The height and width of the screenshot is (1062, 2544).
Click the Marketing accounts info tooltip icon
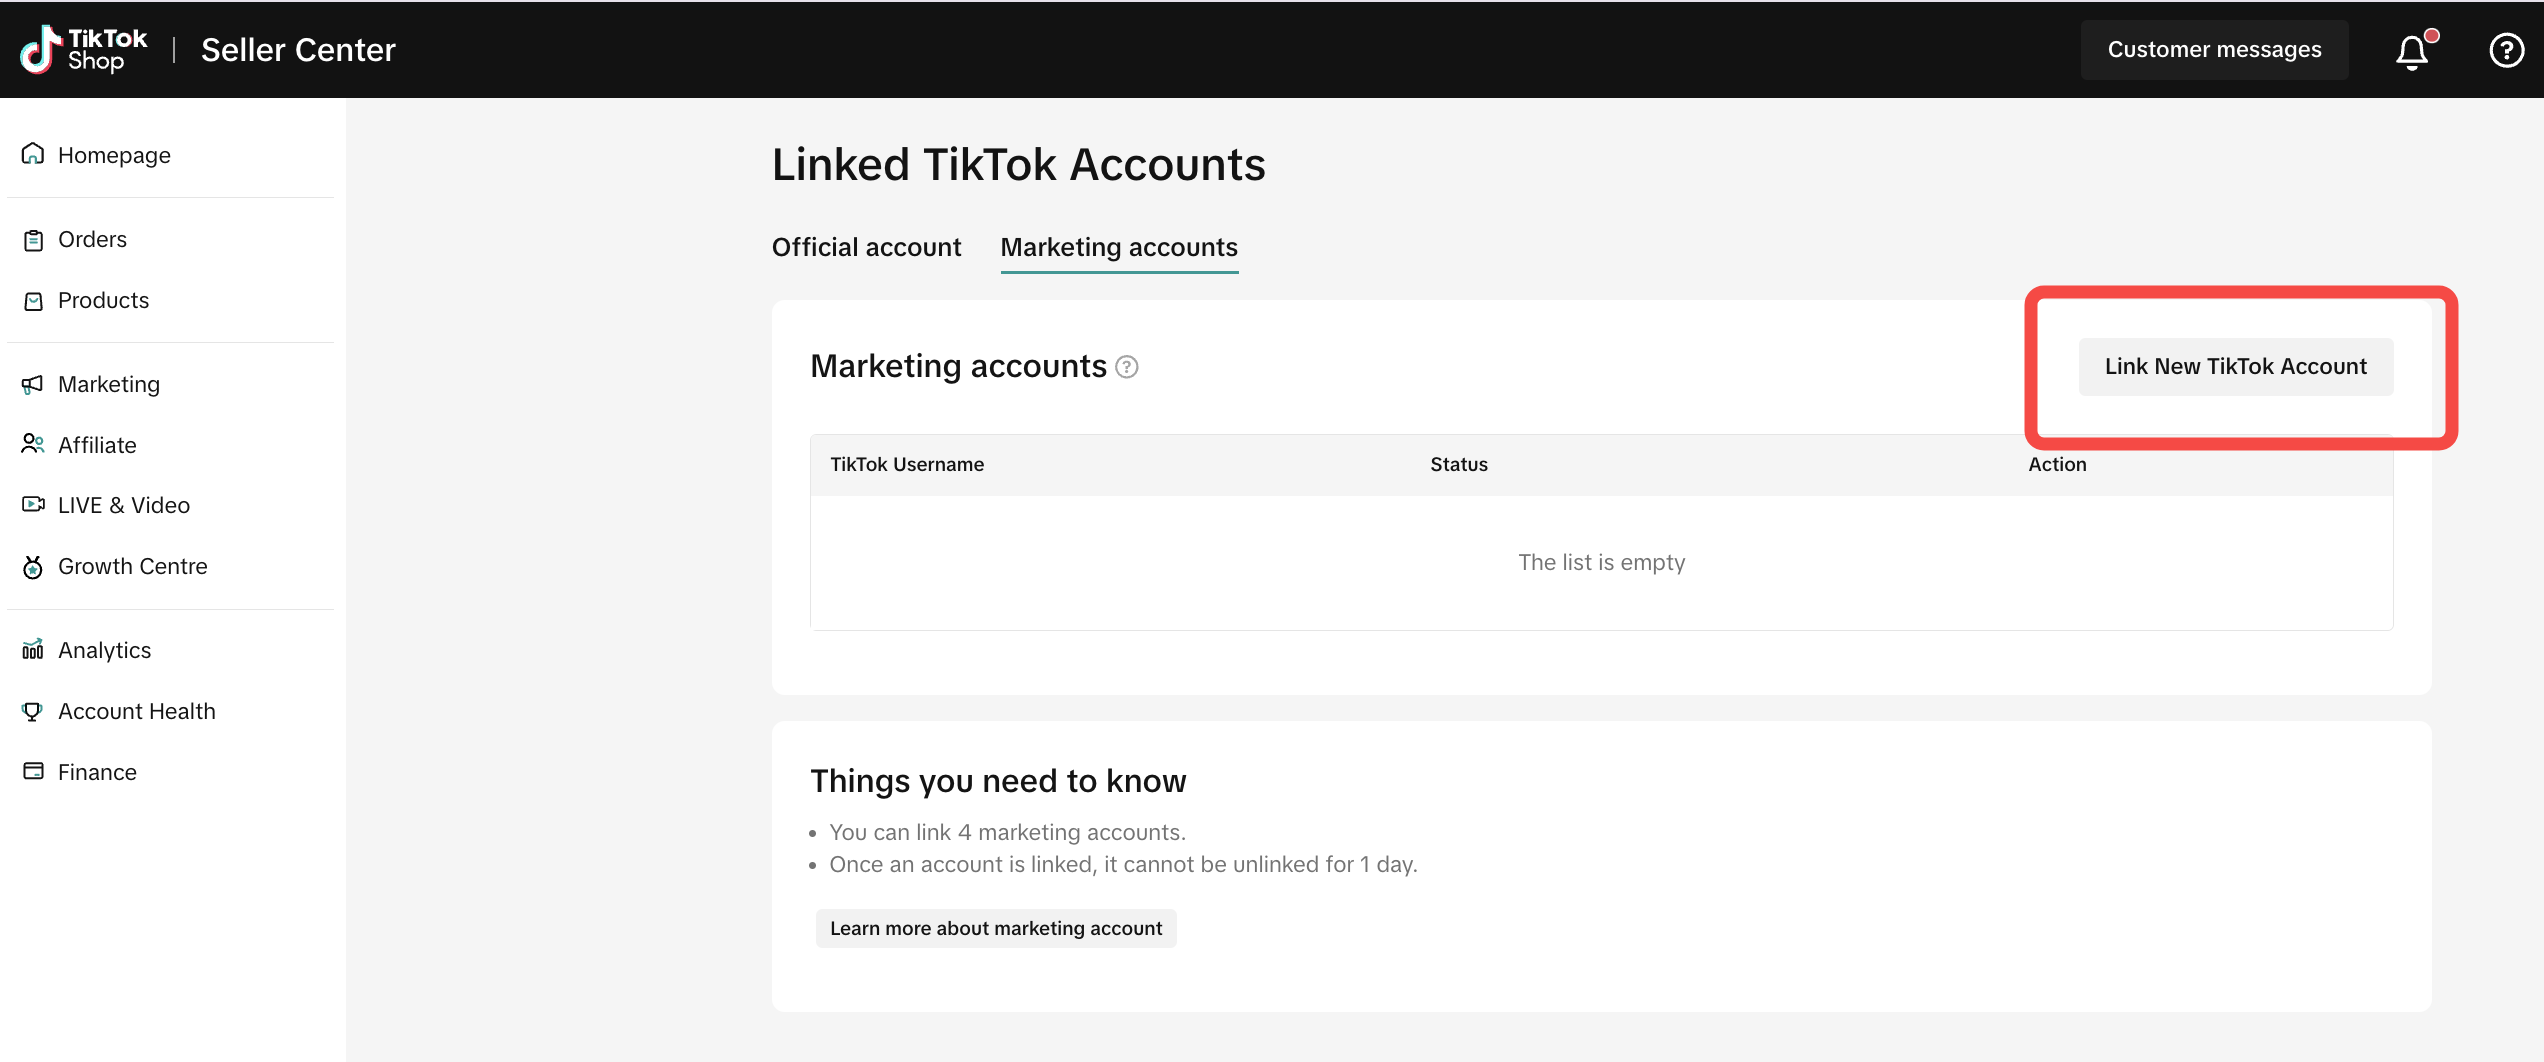(1127, 367)
